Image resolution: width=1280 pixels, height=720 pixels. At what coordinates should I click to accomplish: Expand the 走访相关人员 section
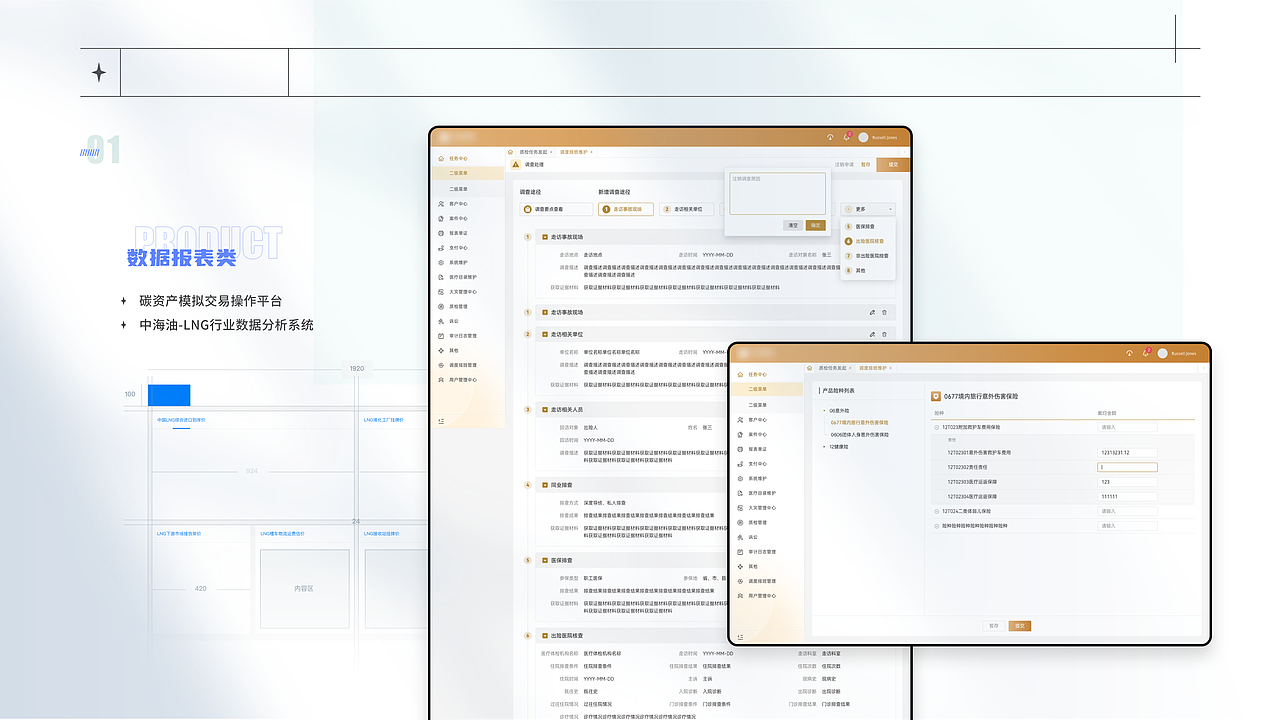(x=545, y=409)
